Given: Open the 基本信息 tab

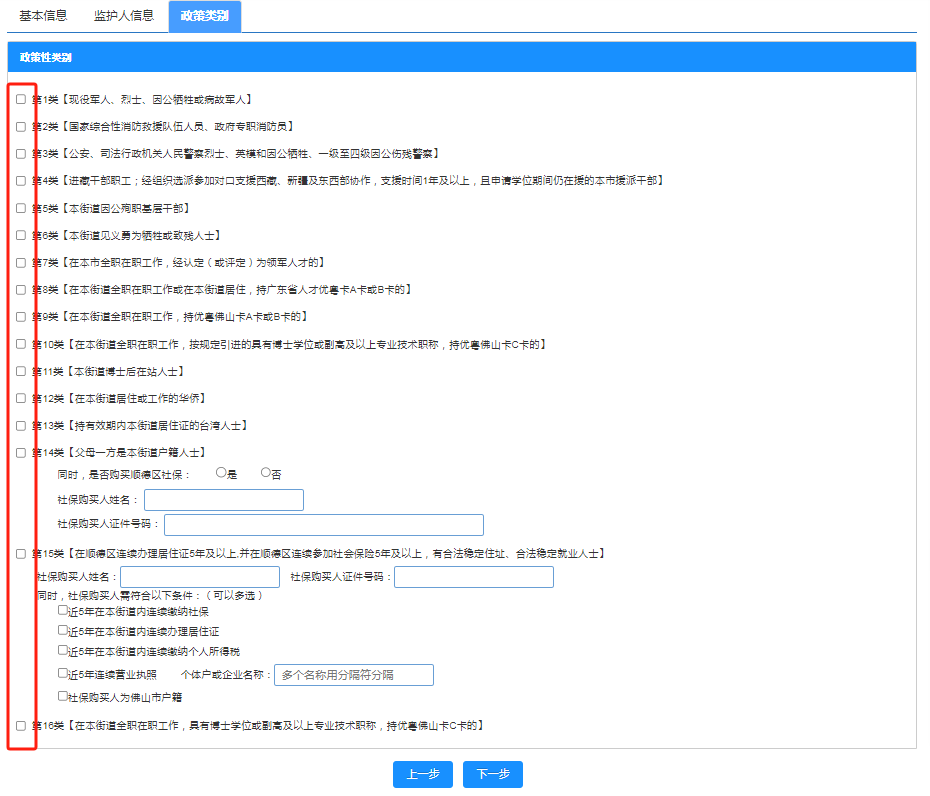Looking at the screenshot, I should pos(43,17).
